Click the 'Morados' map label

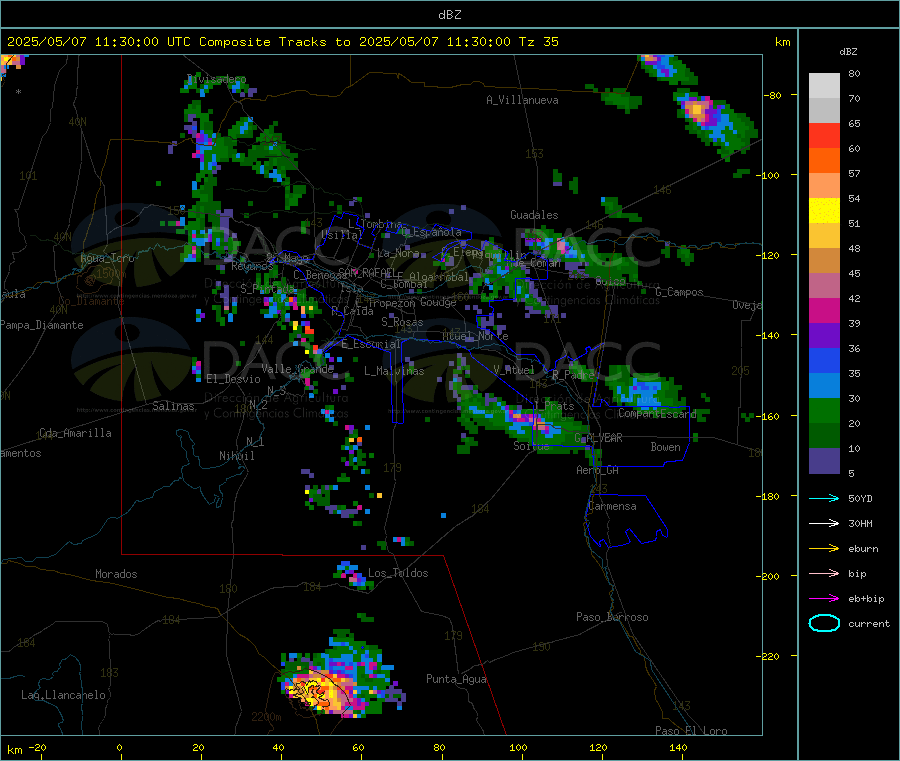tap(116, 574)
